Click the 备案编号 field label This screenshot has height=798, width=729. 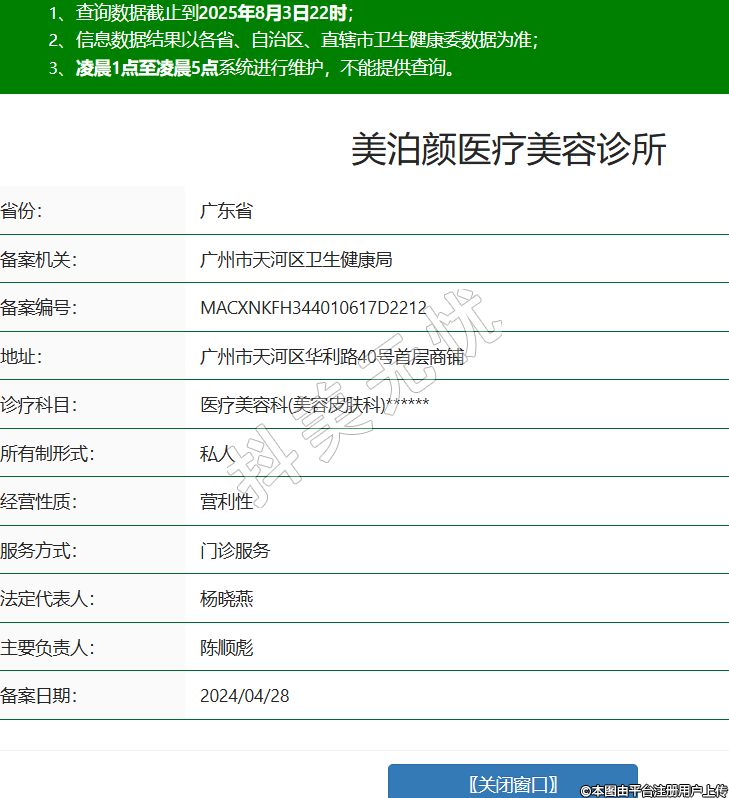click(x=39, y=308)
